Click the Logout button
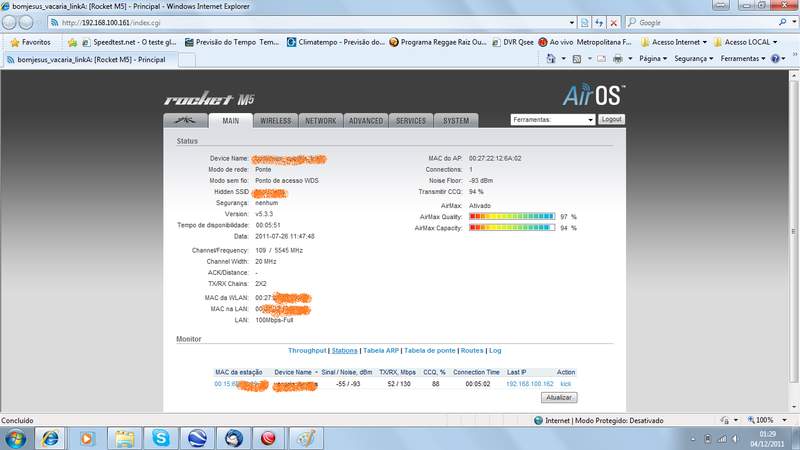This screenshot has height=450, width=800. (611, 119)
